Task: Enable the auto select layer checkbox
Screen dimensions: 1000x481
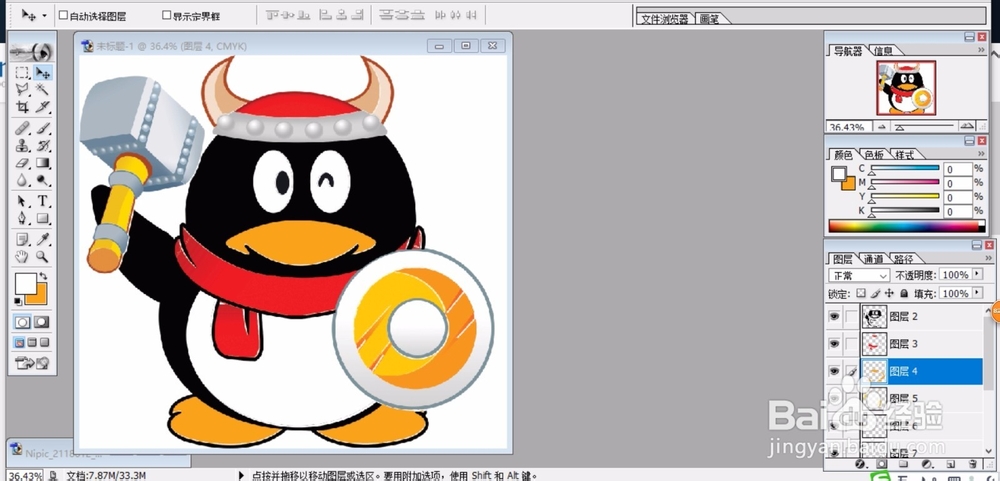Action: point(63,15)
